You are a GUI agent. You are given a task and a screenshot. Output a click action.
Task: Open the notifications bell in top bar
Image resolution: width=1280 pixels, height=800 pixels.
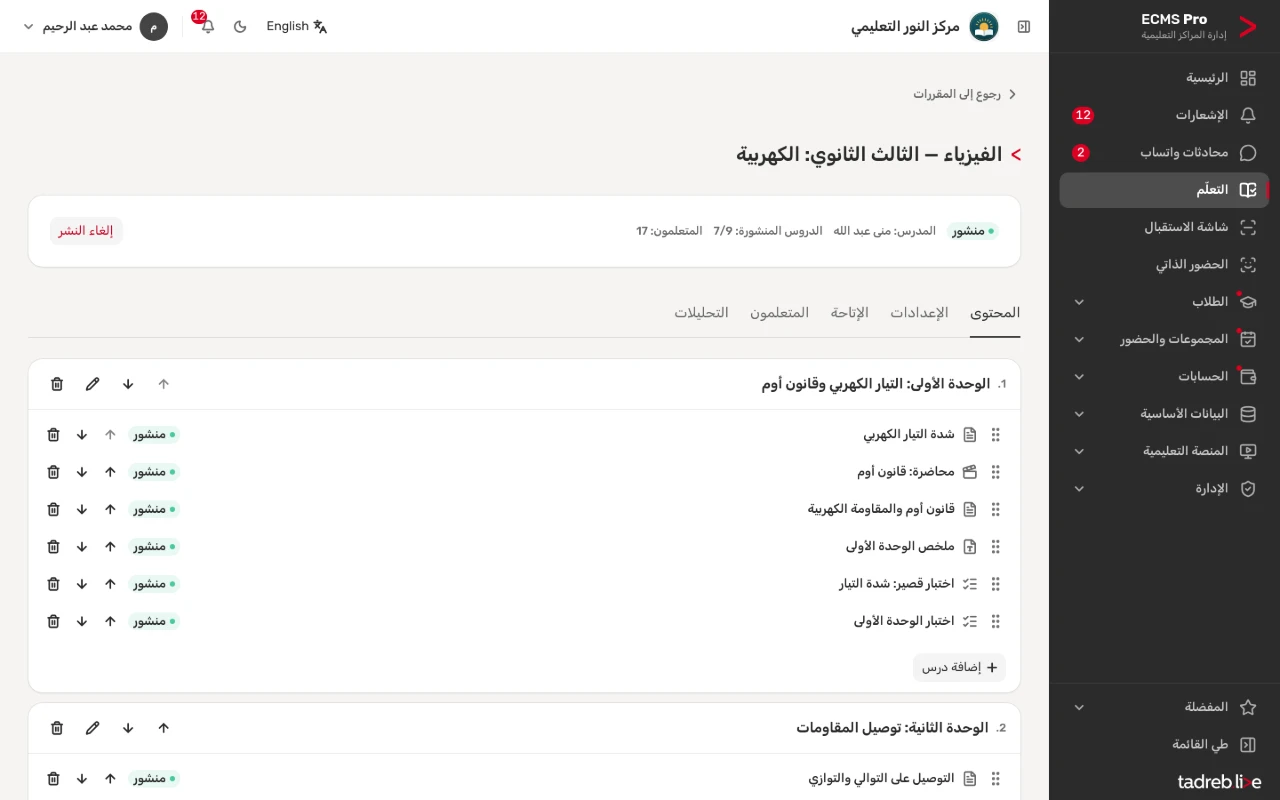208,26
